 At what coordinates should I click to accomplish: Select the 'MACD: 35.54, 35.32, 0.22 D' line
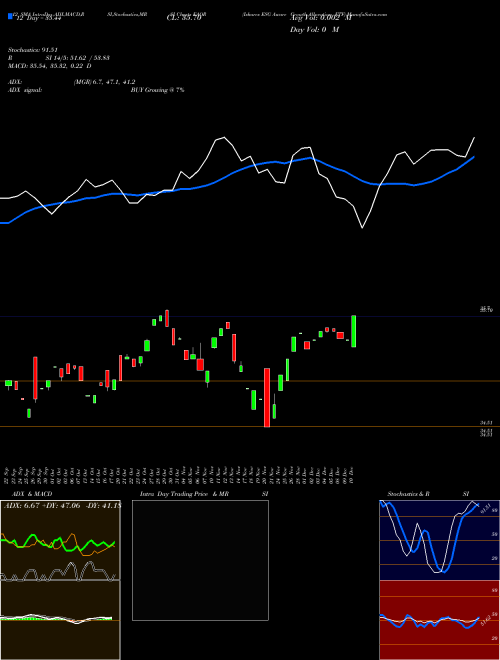point(50,66)
